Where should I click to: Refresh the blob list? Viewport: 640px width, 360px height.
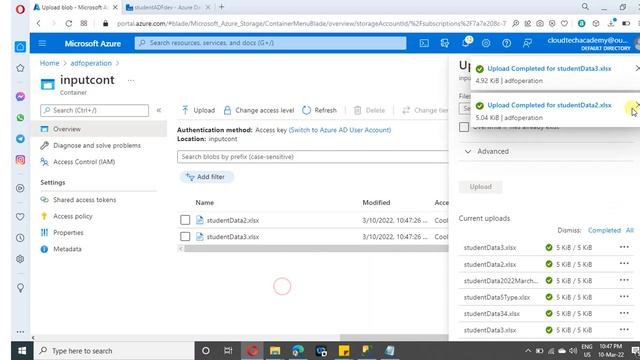320,110
